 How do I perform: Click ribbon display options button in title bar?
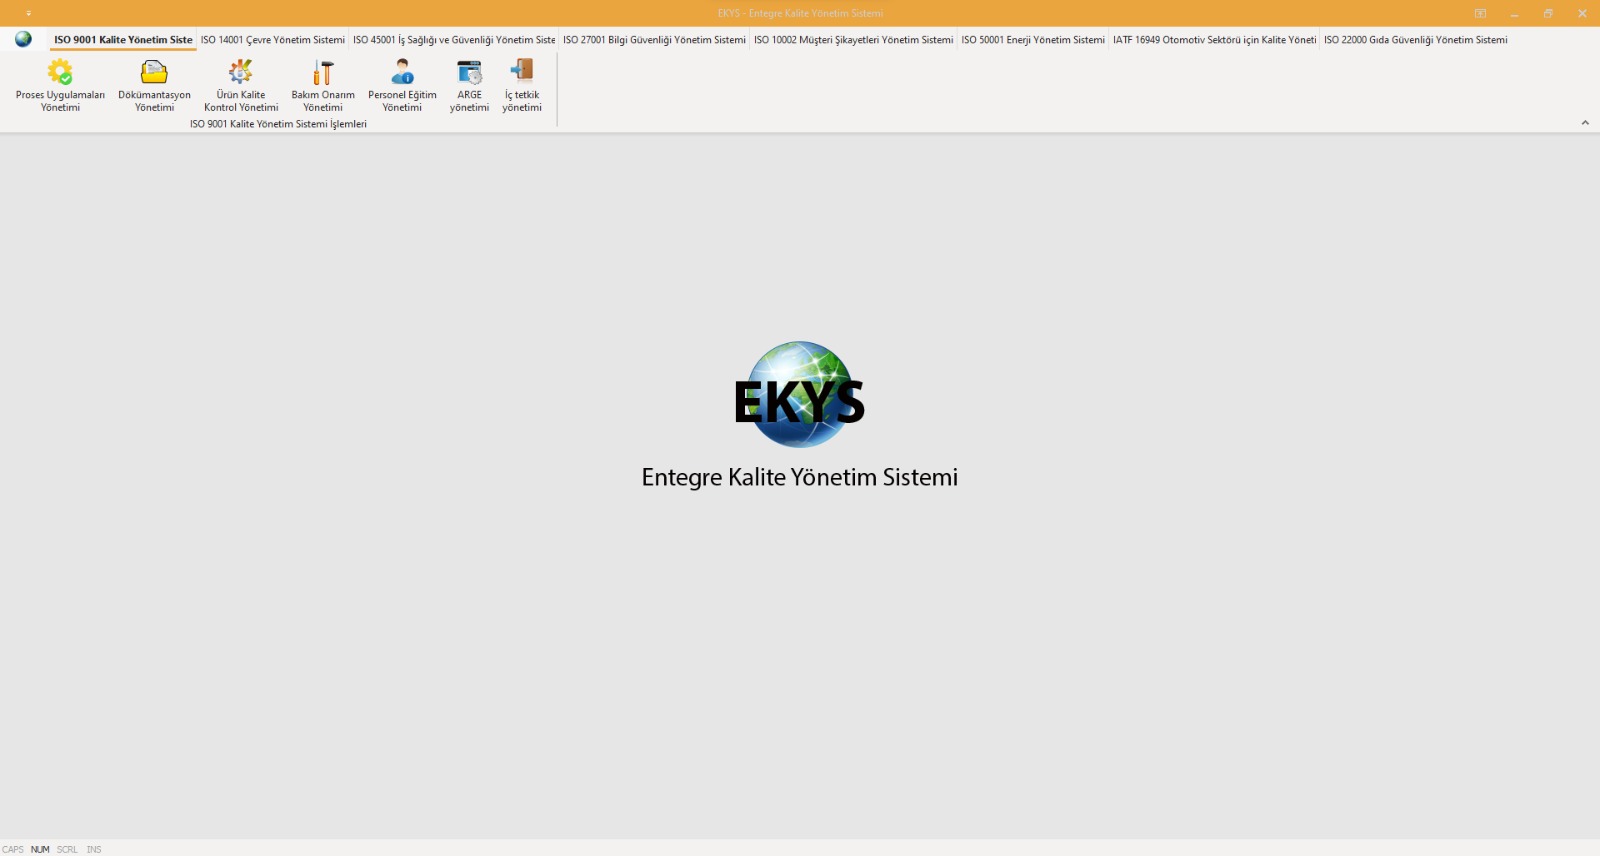tap(1480, 14)
